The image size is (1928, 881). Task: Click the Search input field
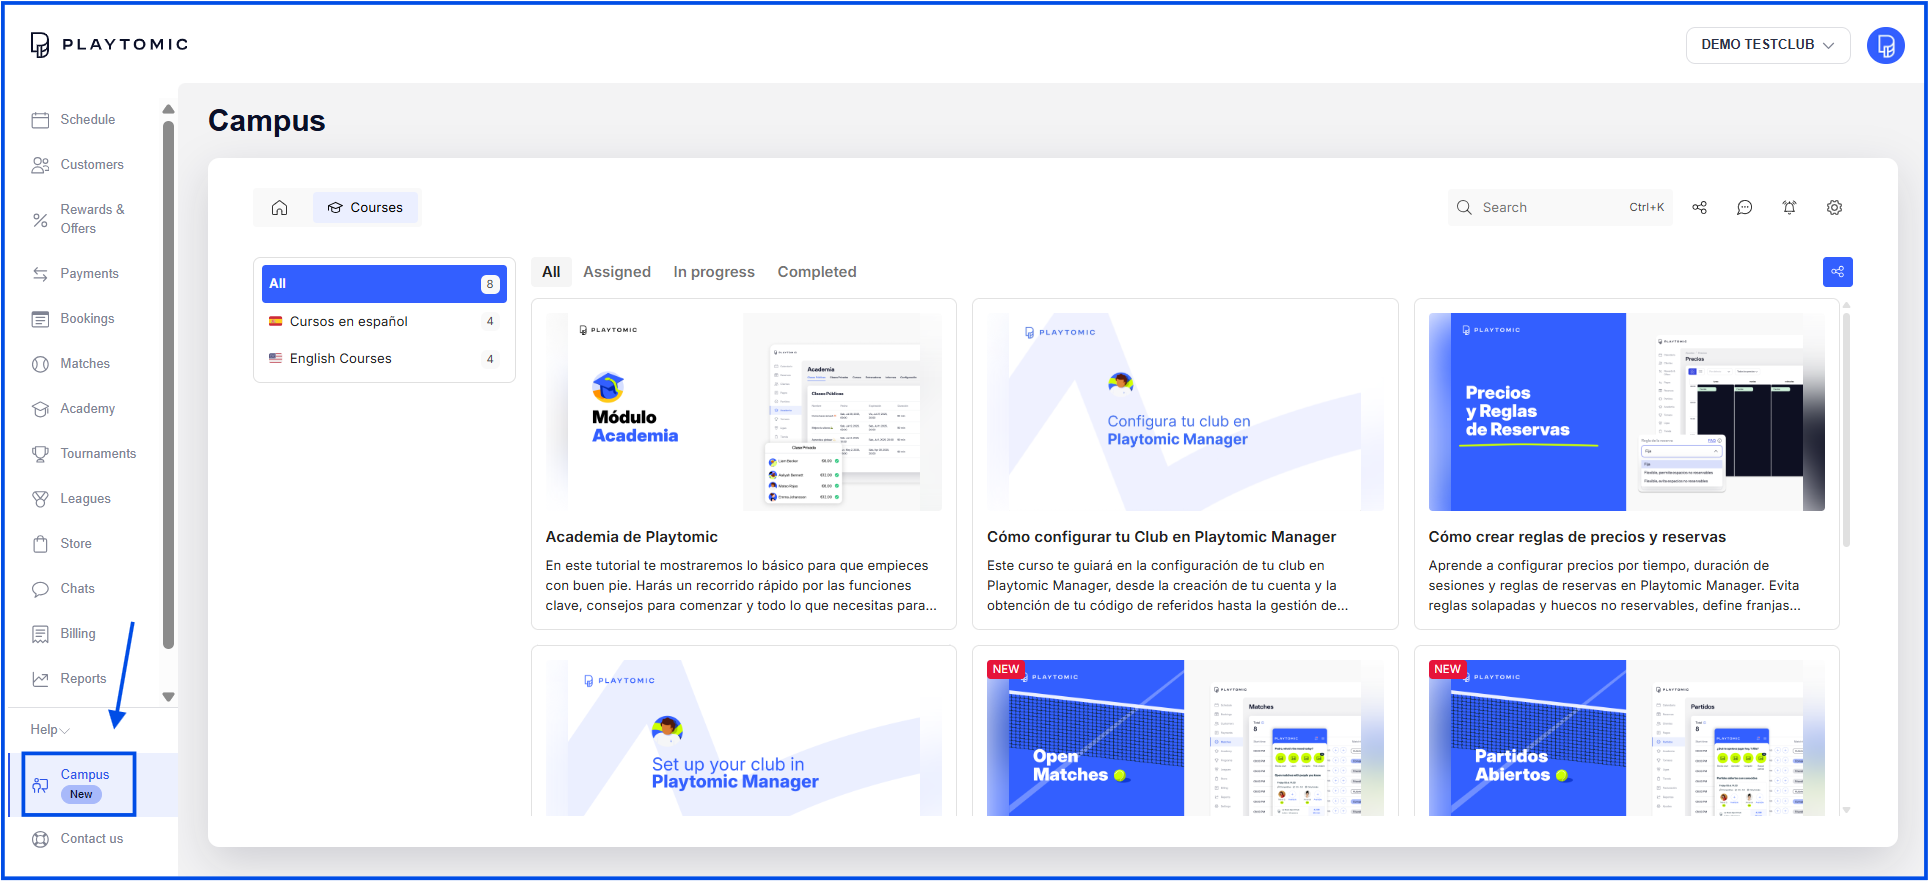[1550, 208]
